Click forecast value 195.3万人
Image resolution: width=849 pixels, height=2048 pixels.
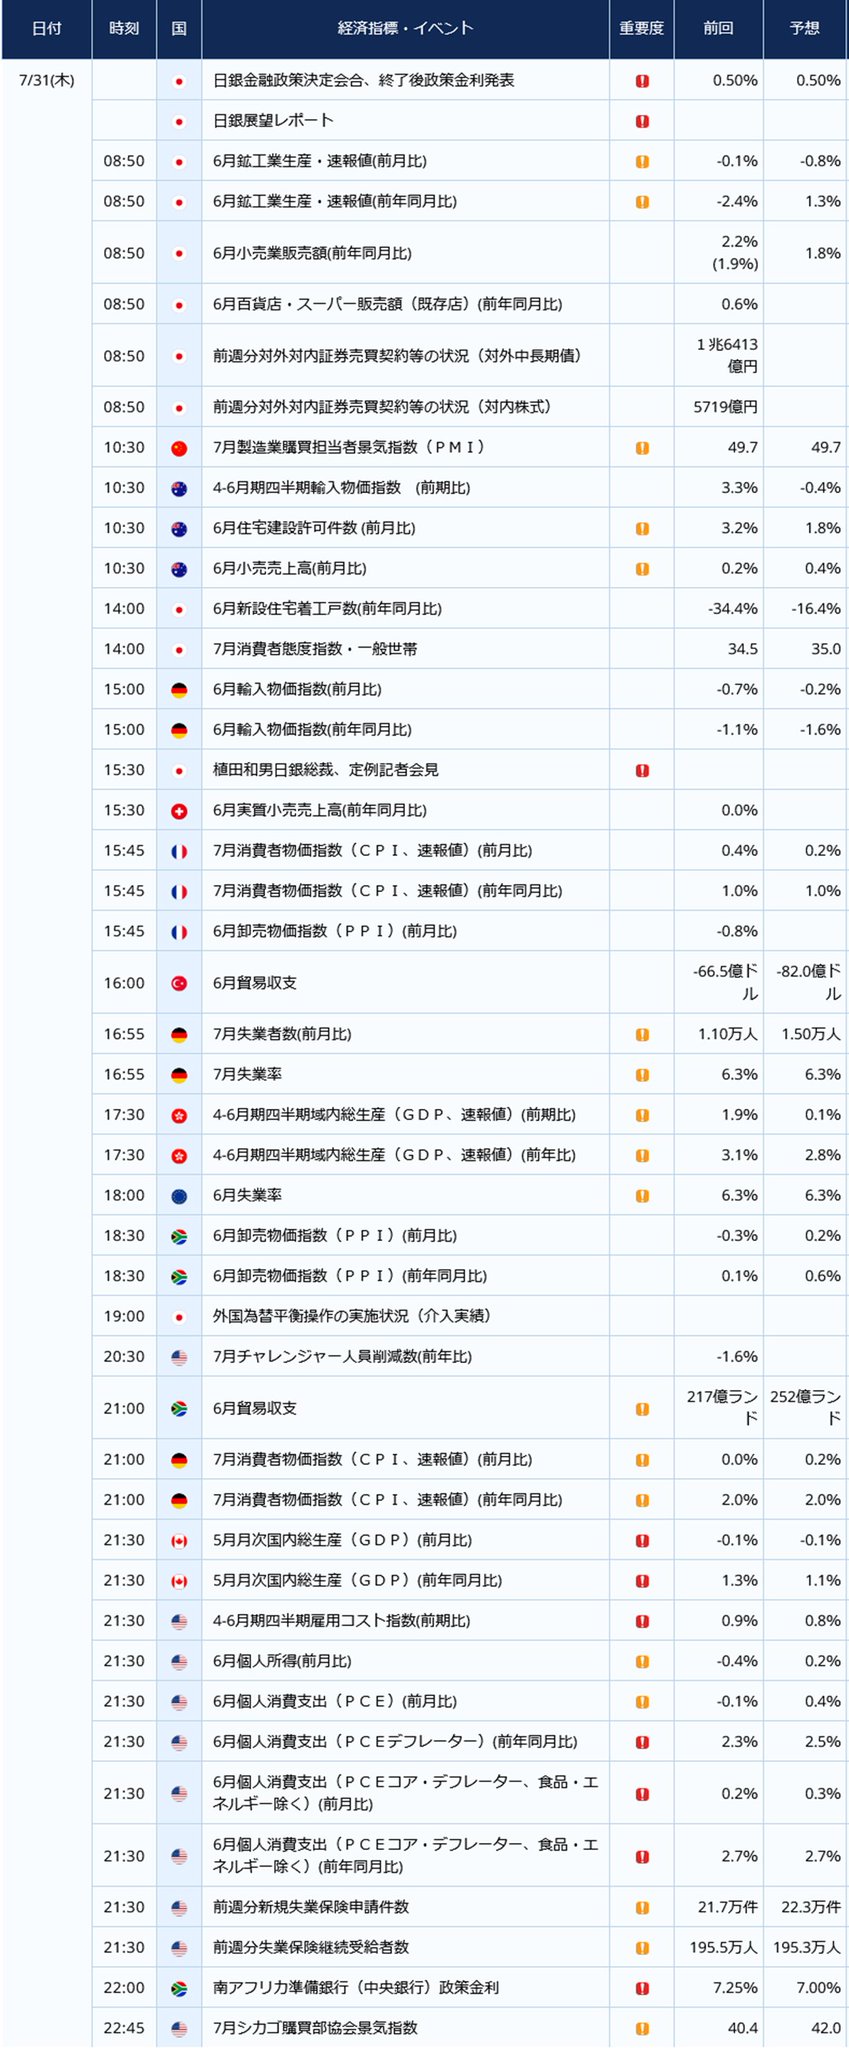point(807,1948)
